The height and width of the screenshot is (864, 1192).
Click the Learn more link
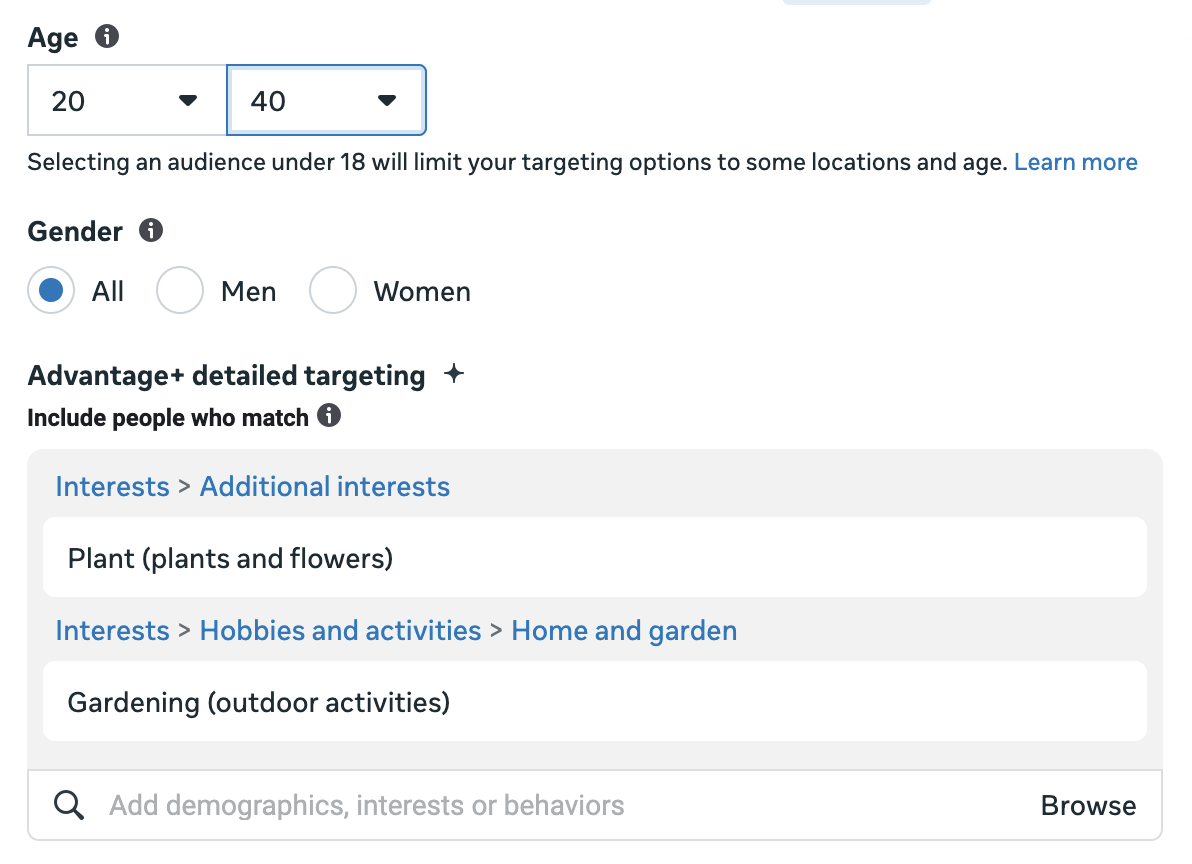coord(1075,162)
